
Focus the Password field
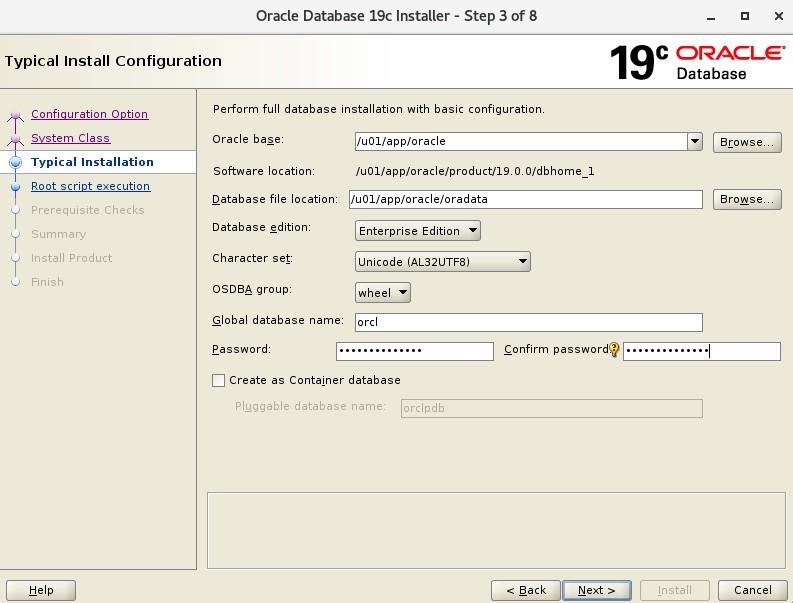click(x=415, y=351)
